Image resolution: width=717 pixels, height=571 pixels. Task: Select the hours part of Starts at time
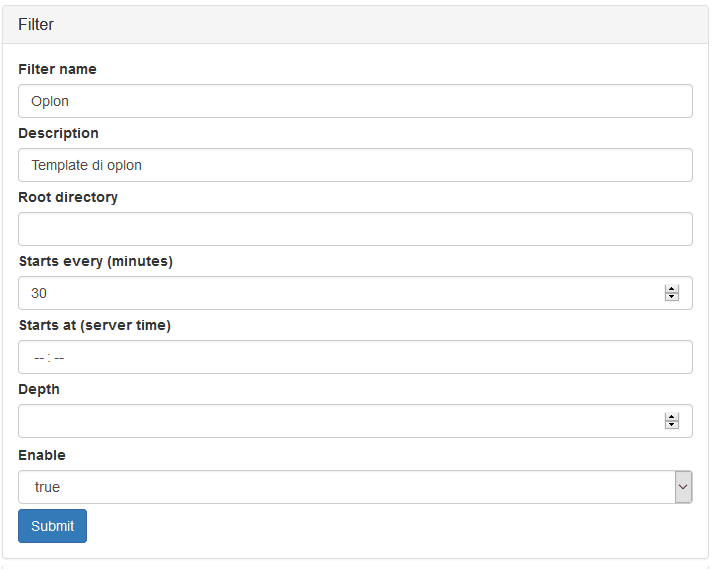(38, 358)
